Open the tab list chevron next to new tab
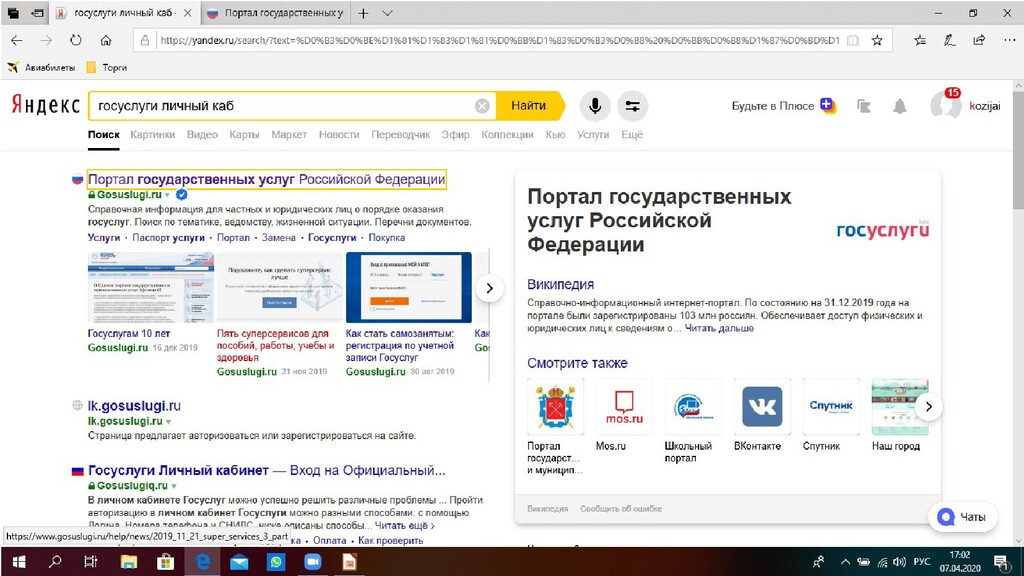 [x=387, y=13]
